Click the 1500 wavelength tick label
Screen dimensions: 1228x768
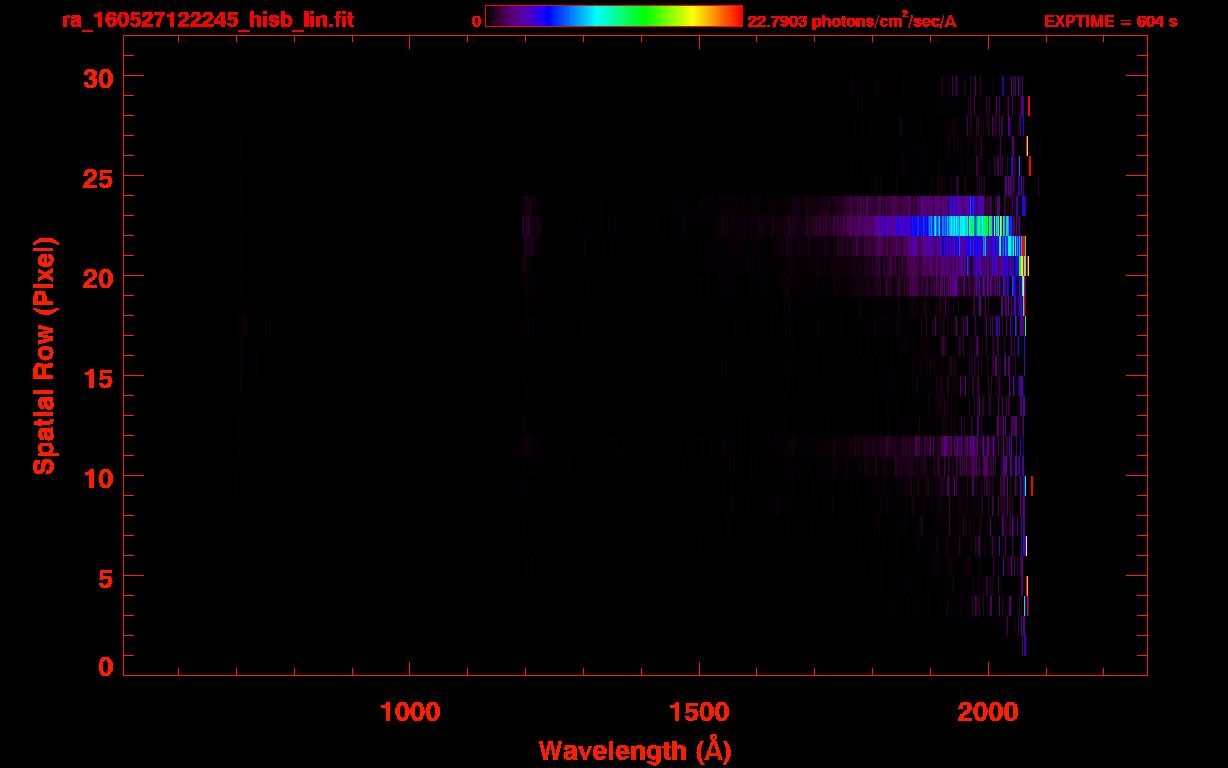[699, 712]
